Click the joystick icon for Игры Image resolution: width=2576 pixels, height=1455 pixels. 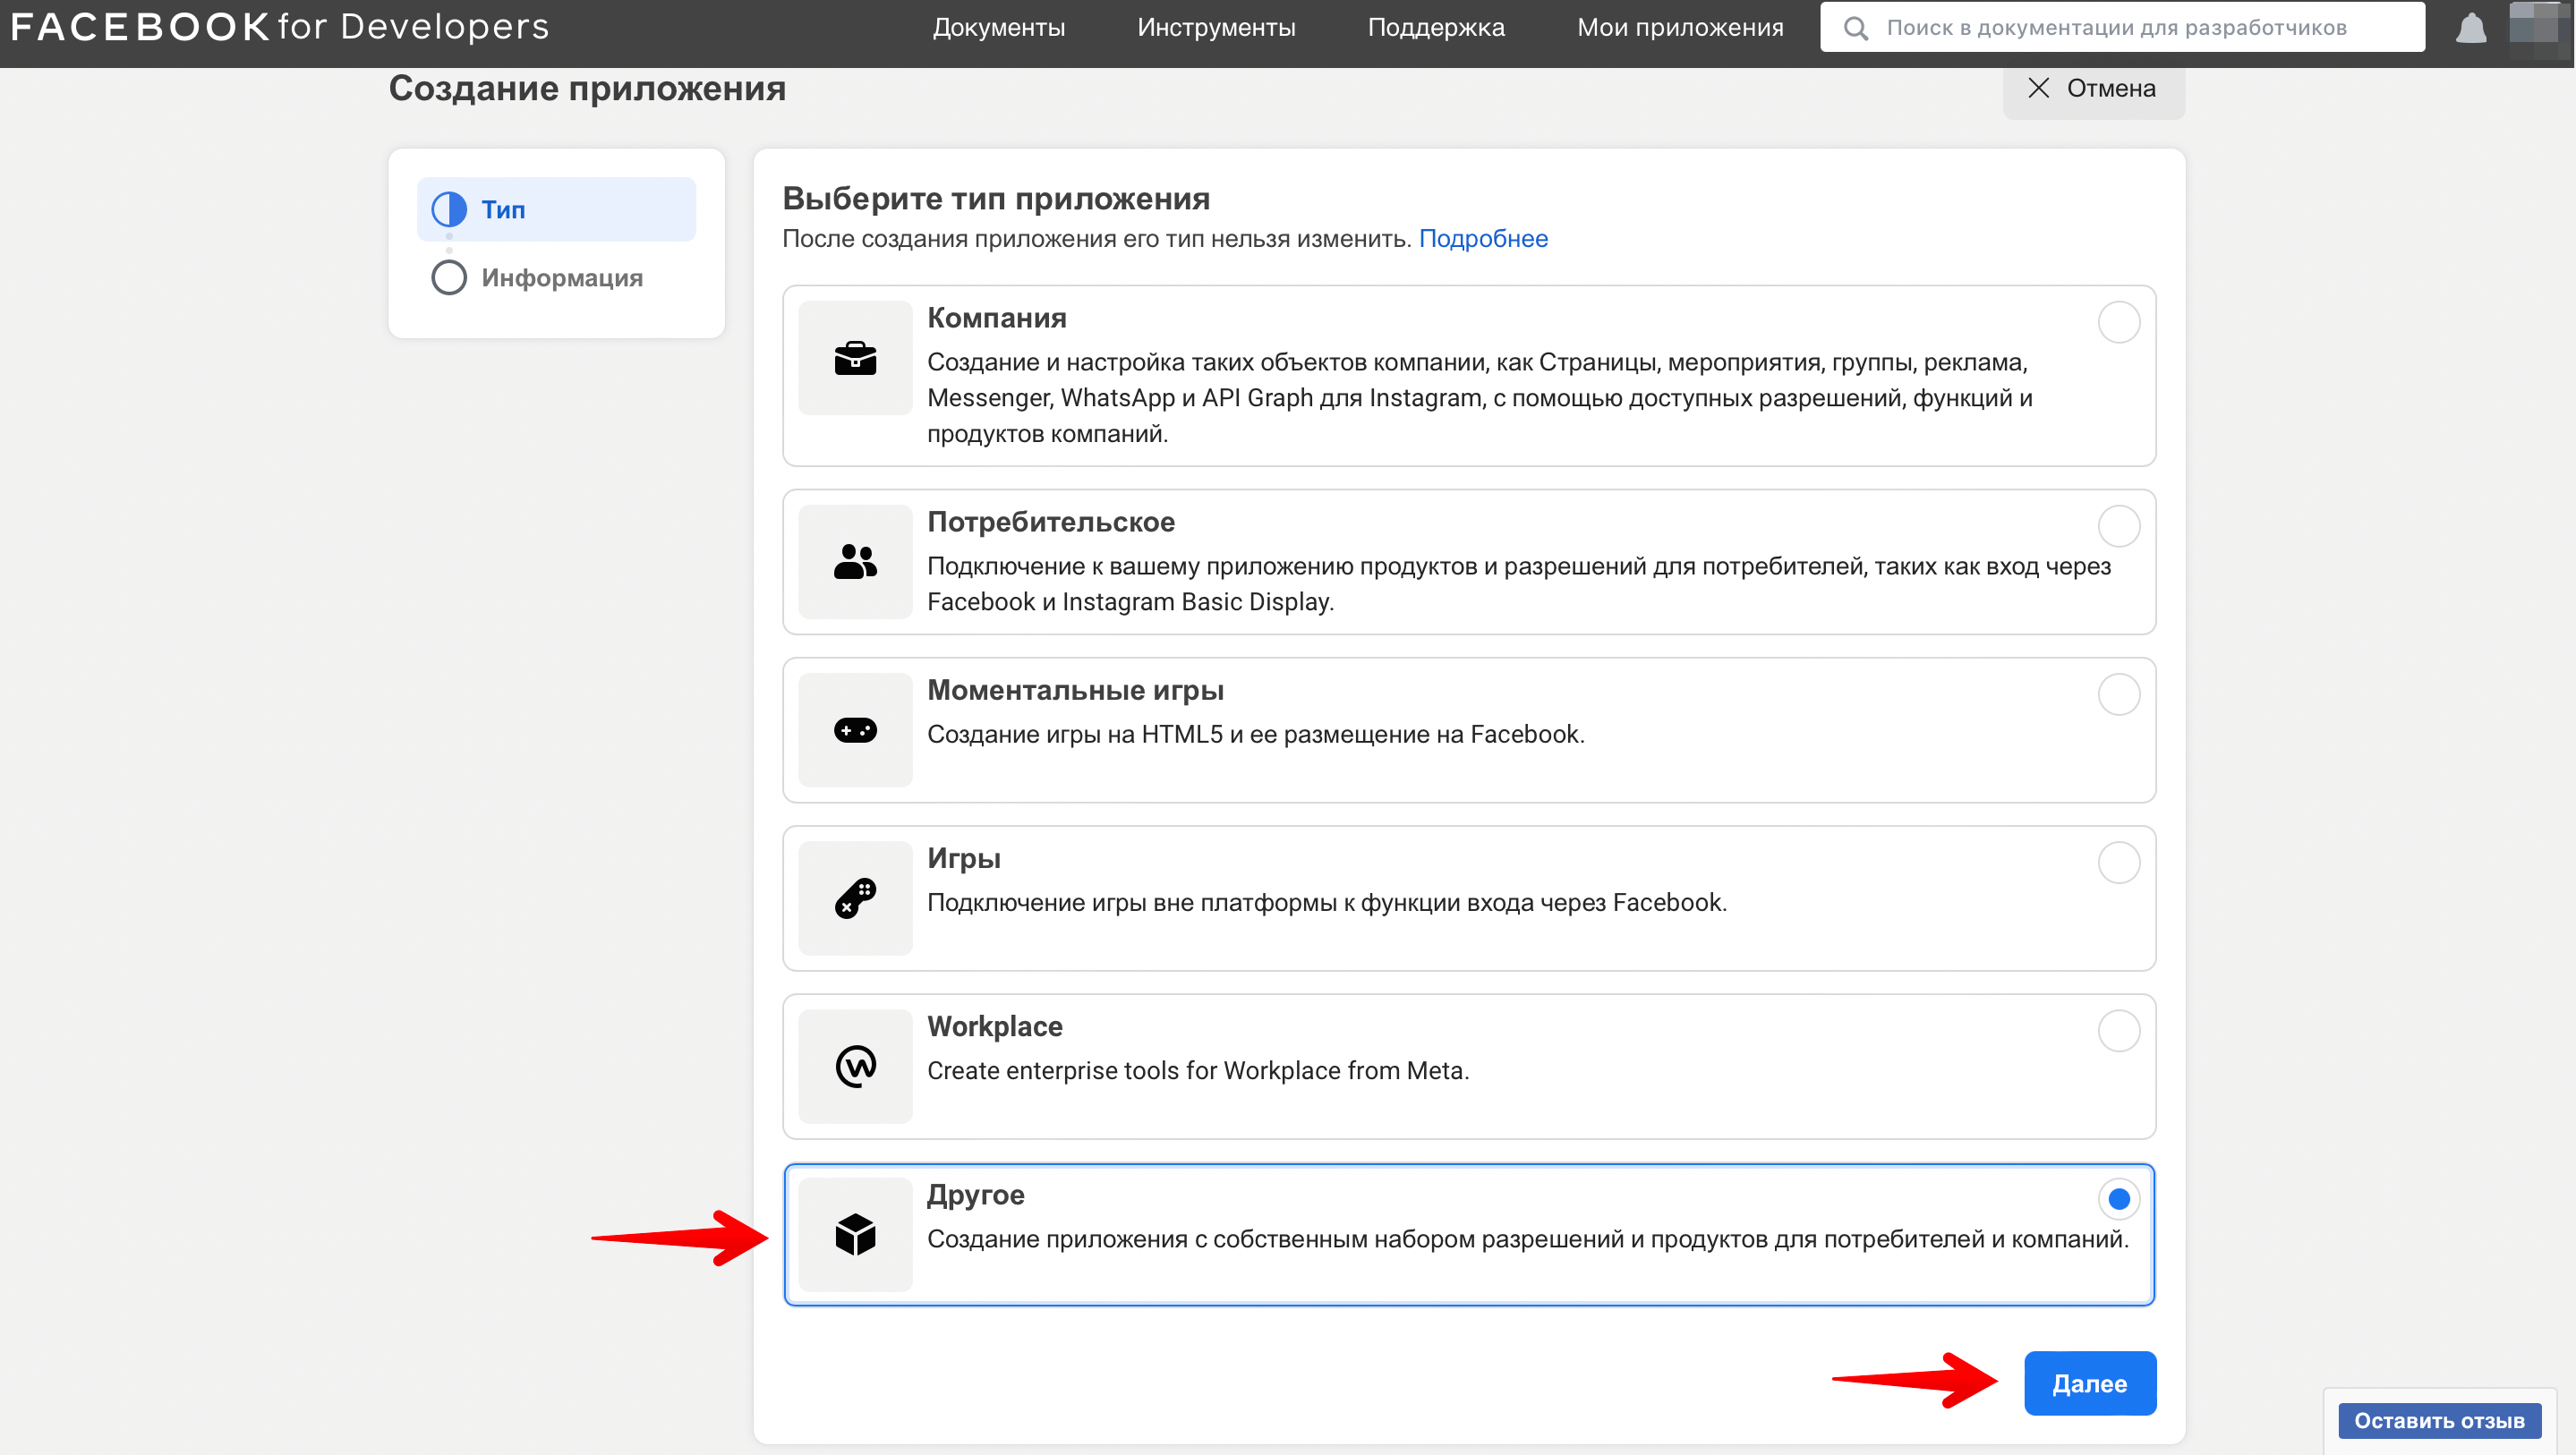855,898
